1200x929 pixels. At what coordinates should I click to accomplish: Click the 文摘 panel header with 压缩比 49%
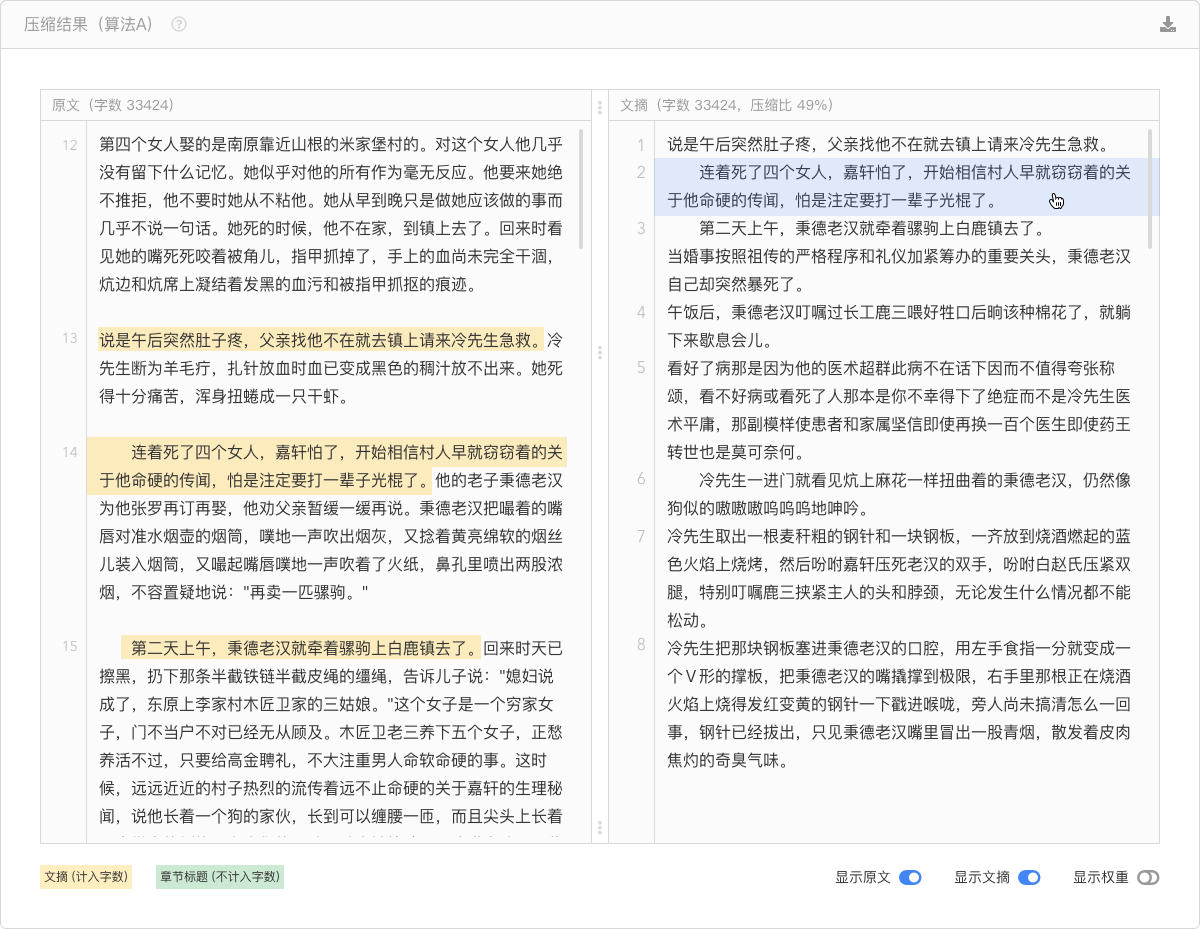pos(727,105)
